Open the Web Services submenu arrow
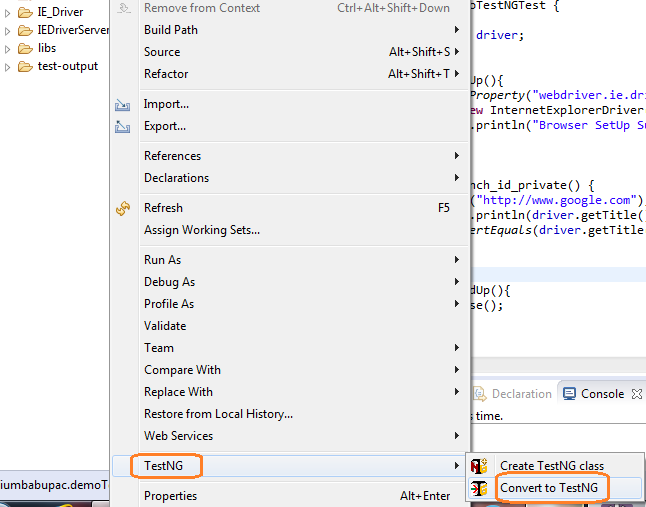The height and width of the screenshot is (507, 646). point(456,435)
